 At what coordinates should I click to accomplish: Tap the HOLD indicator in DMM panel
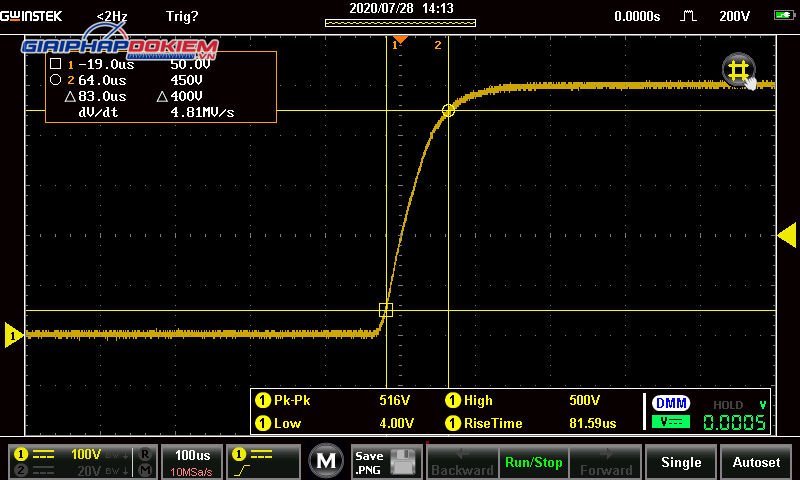coord(728,405)
